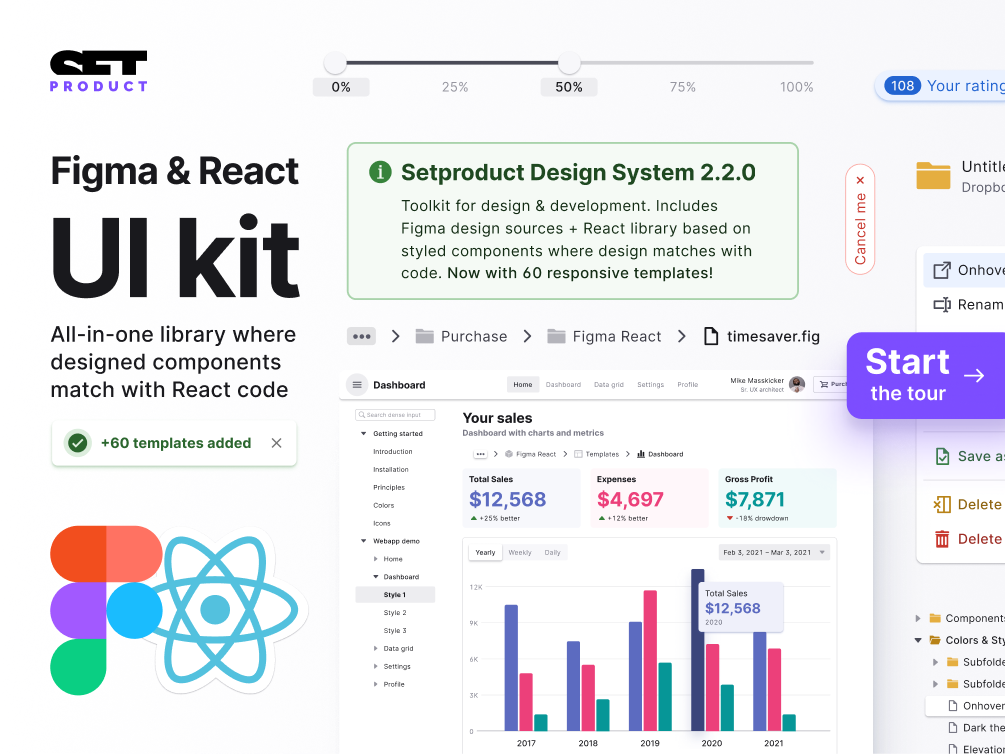Image resolution: width=1005 pixels, height=754 pixels.
Task: Click the small ellipsis in dashboard breadcrumbs
Action: click(481, 454)
